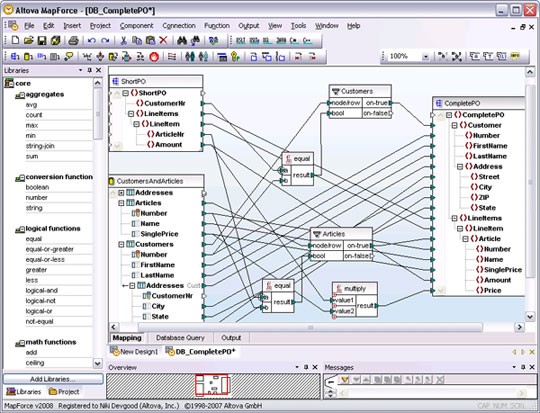Insert a Database component
This screenshot has width=540, height=413.
tap(28, 56)
